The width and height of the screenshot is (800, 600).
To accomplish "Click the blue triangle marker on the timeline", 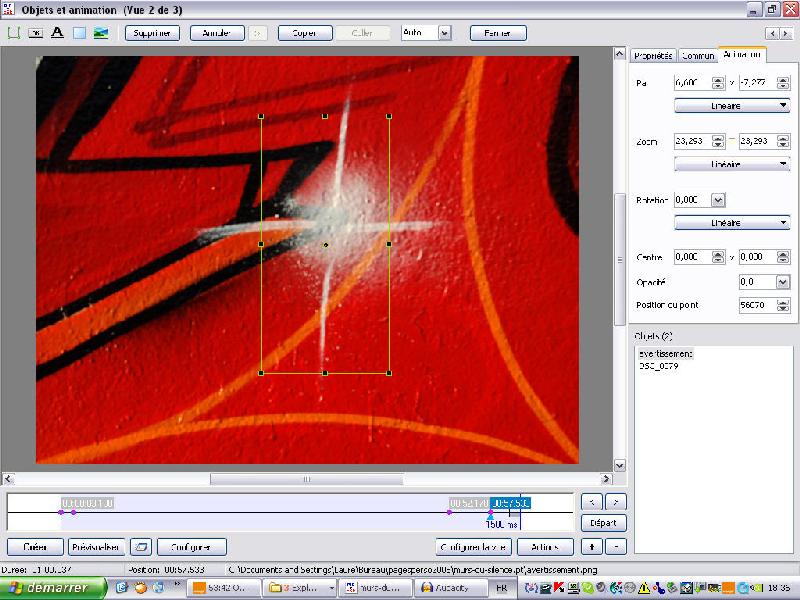I will point(490,517).
